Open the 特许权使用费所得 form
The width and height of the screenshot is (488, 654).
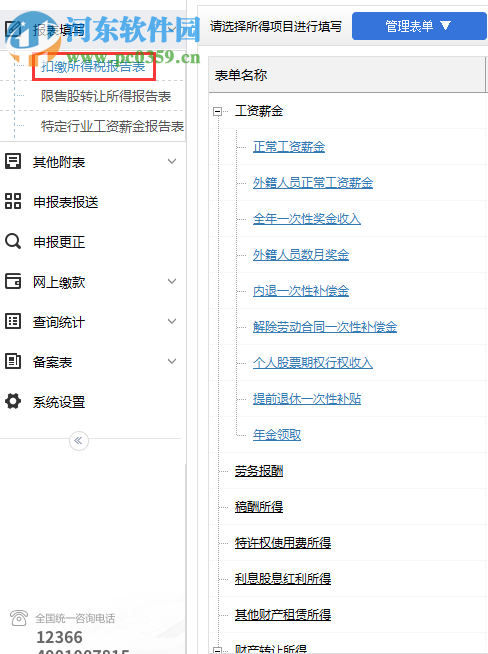click(283, 543)
